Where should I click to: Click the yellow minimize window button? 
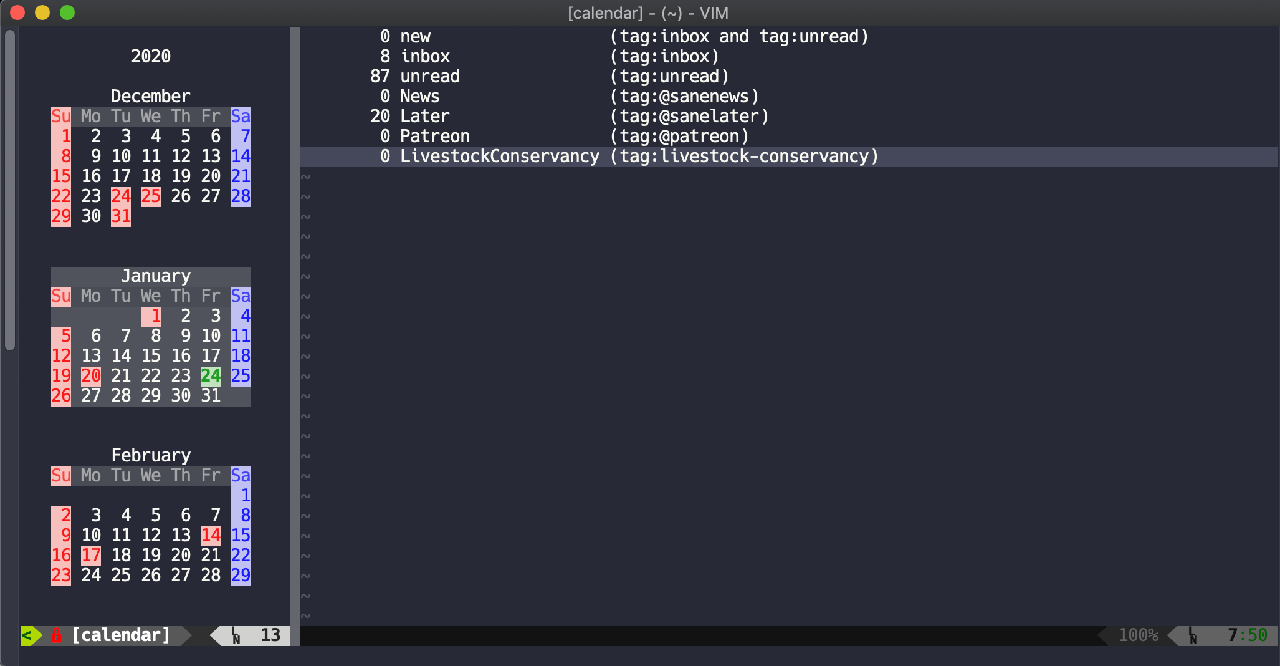pyautogui.click(x=42, y=13)
